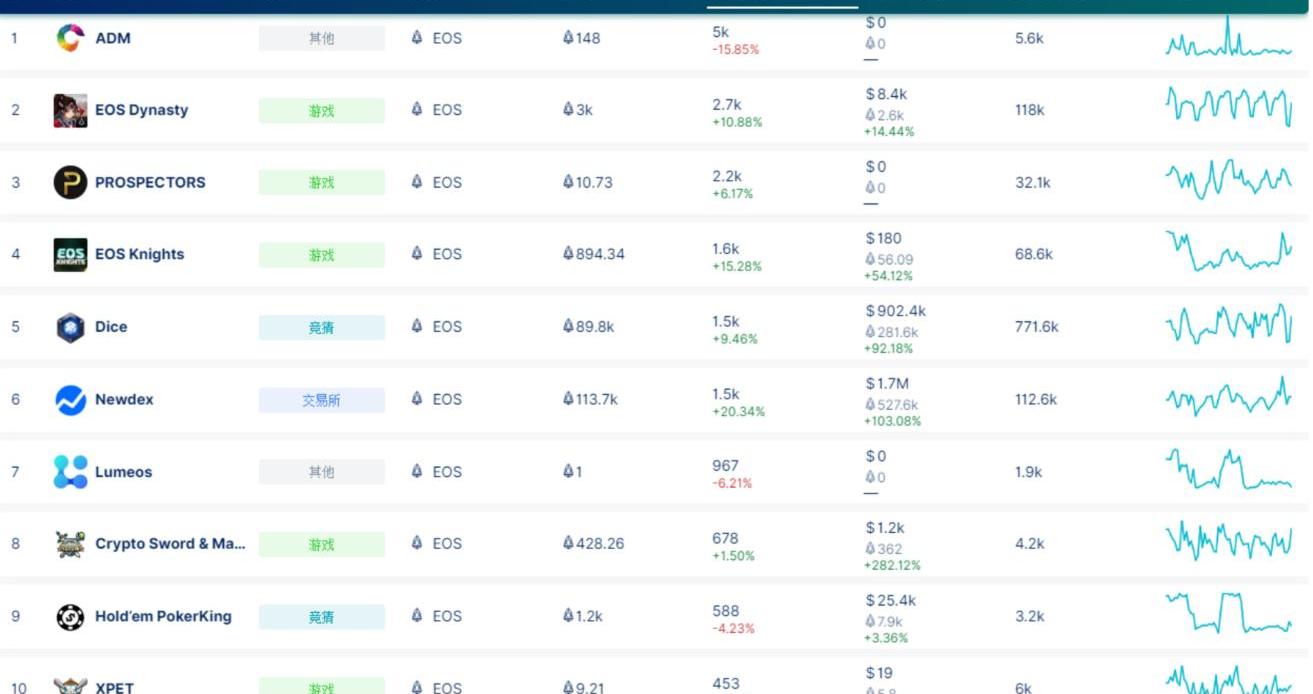Viewport: 1313px width, 694px height.
Task: Select the EOS Knights logo icon
Action: tap(70, 255)
